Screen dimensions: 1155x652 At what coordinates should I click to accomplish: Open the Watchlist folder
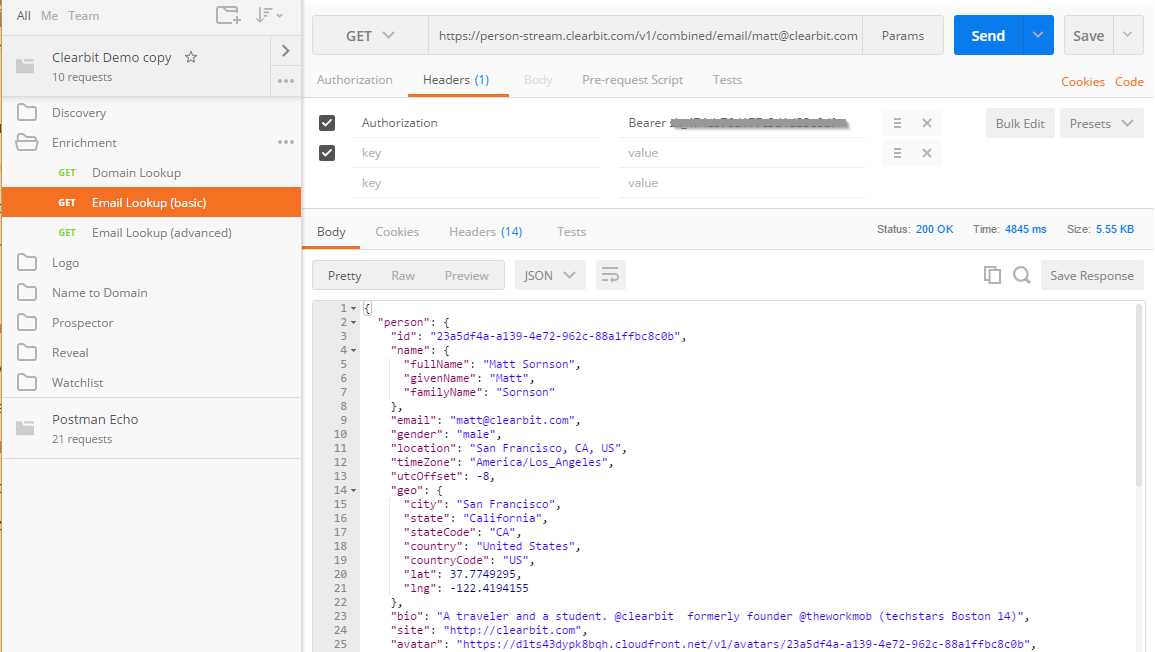[152, 382]
